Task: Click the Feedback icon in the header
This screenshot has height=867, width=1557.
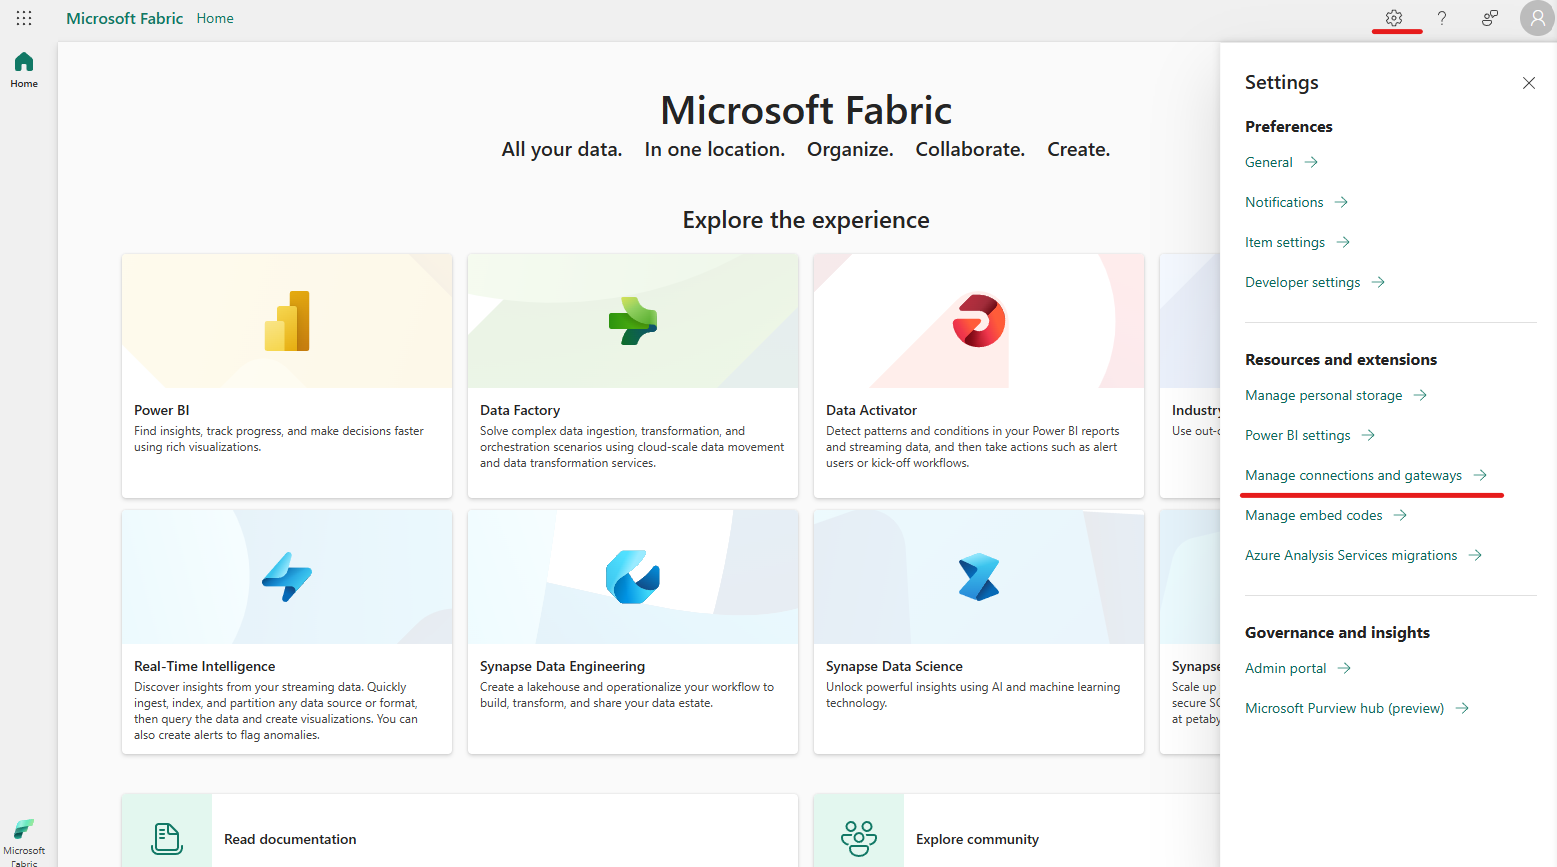Action: click(x=1490, y=18)
